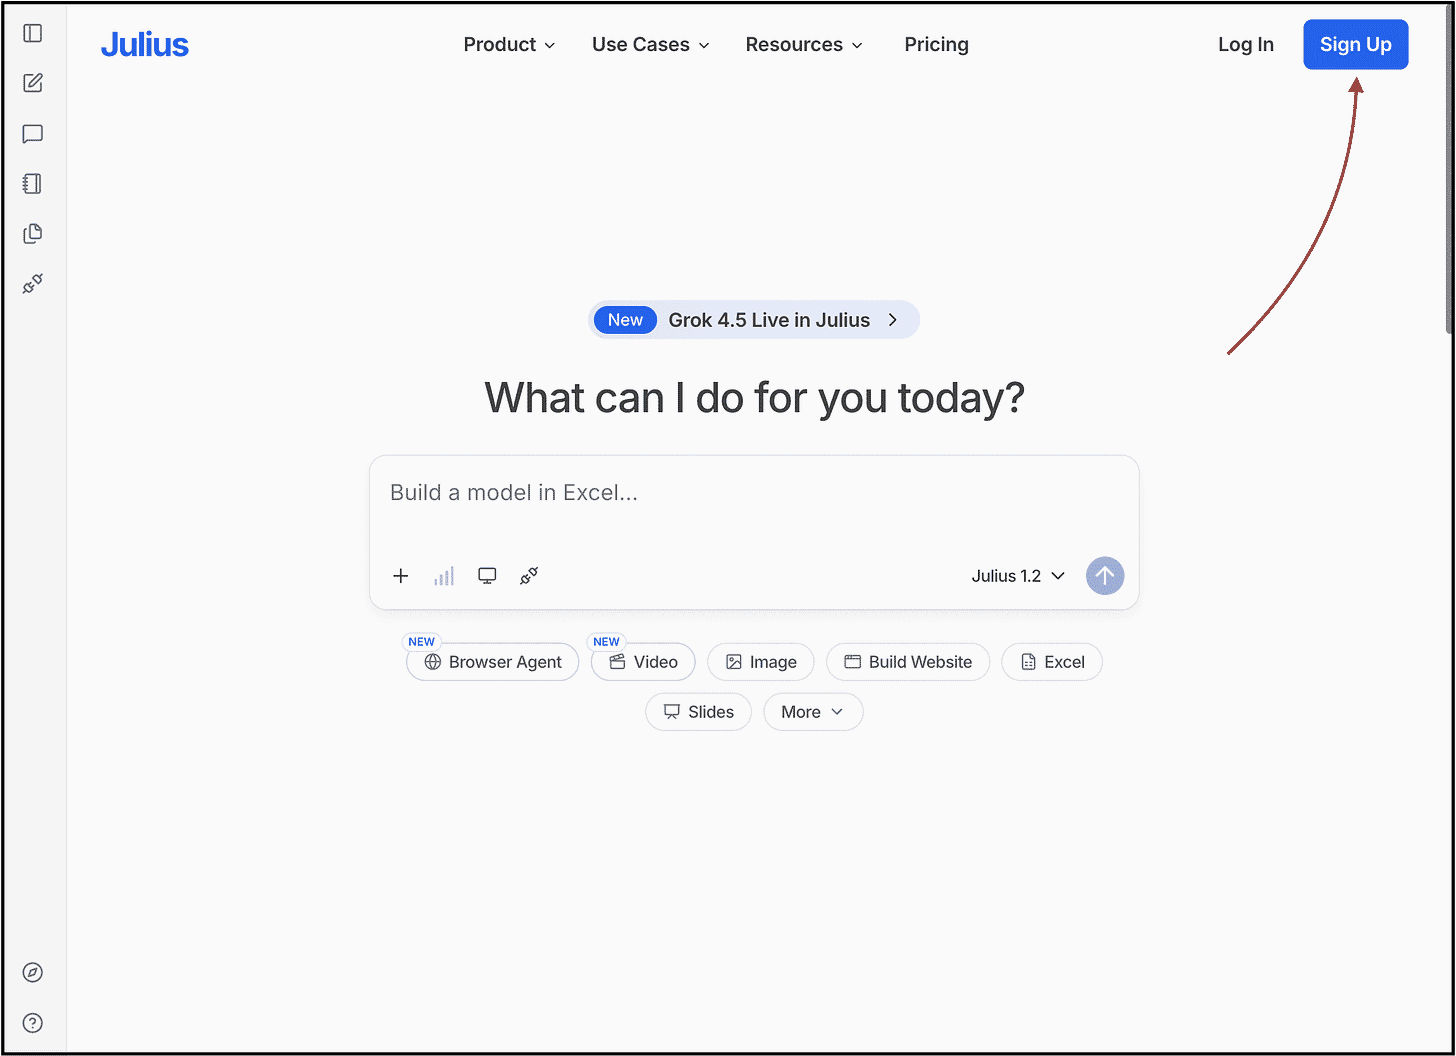
Task: Start a new chat with the compose icon
Action: click(33, 83)
